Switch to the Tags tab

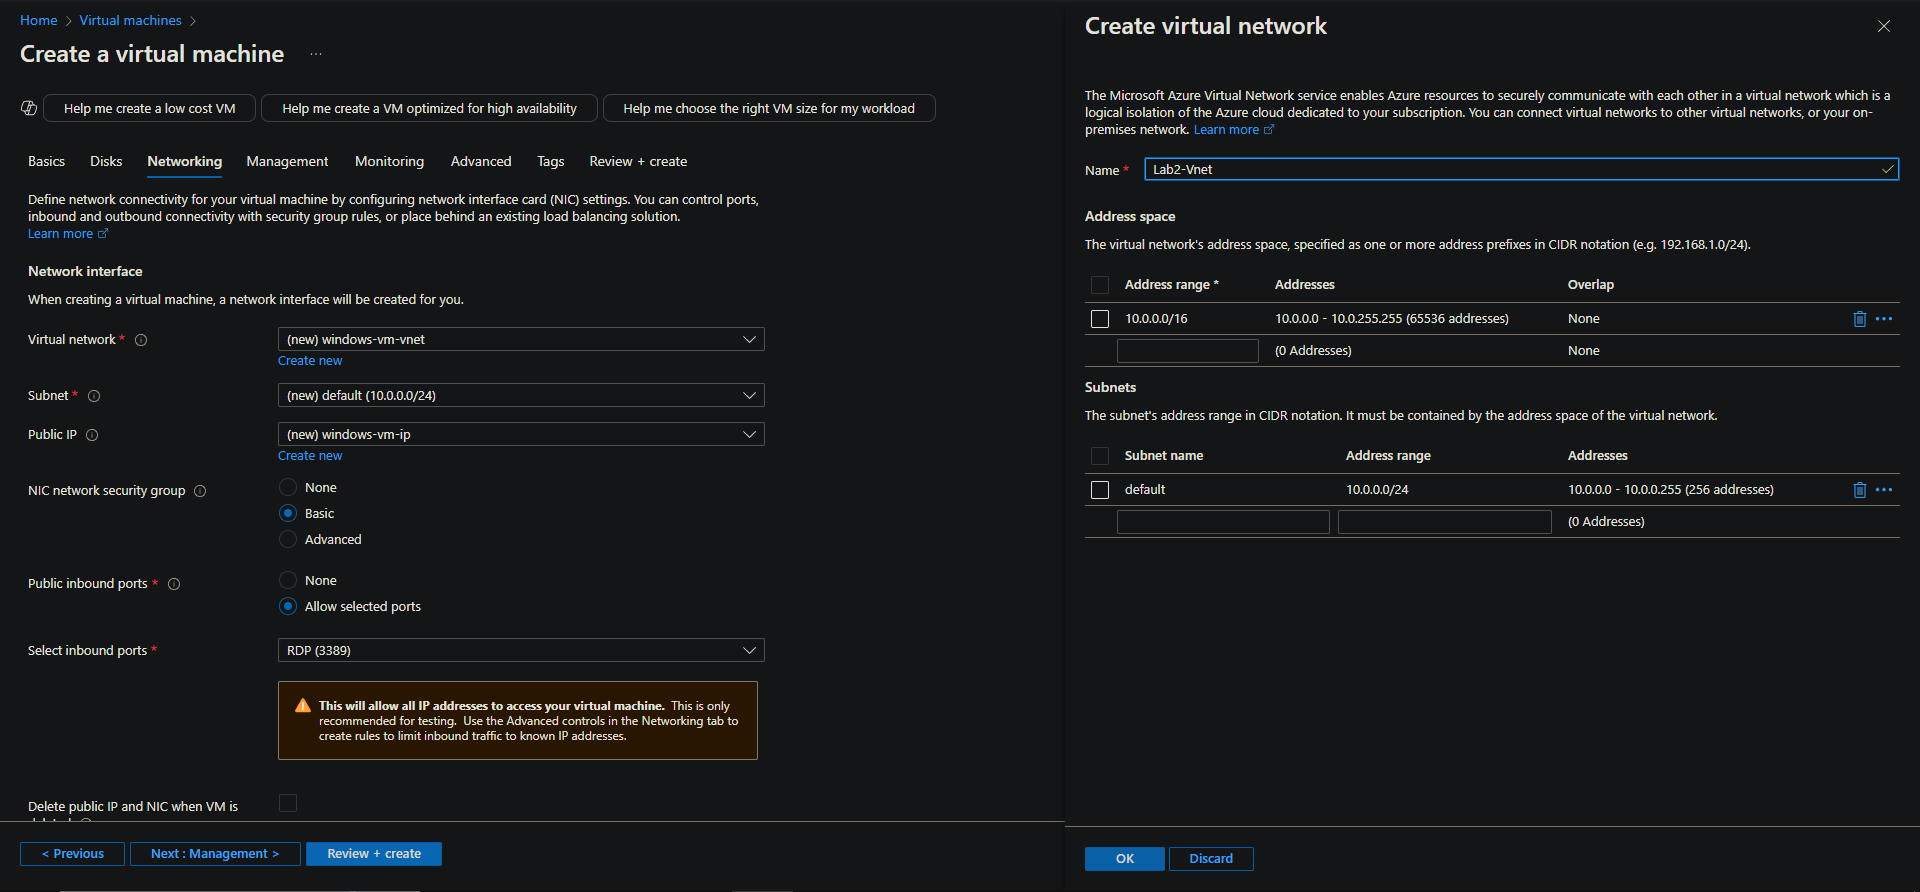pyautogui.click(x=550, y=161)
